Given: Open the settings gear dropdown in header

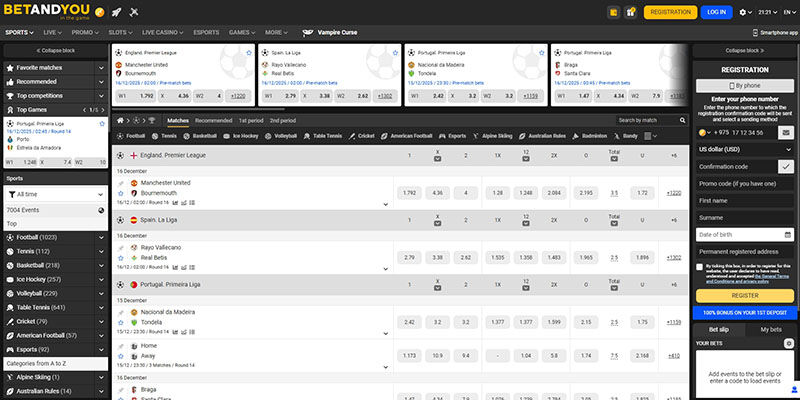Looking at the screenshot, I should pos(745,12).
